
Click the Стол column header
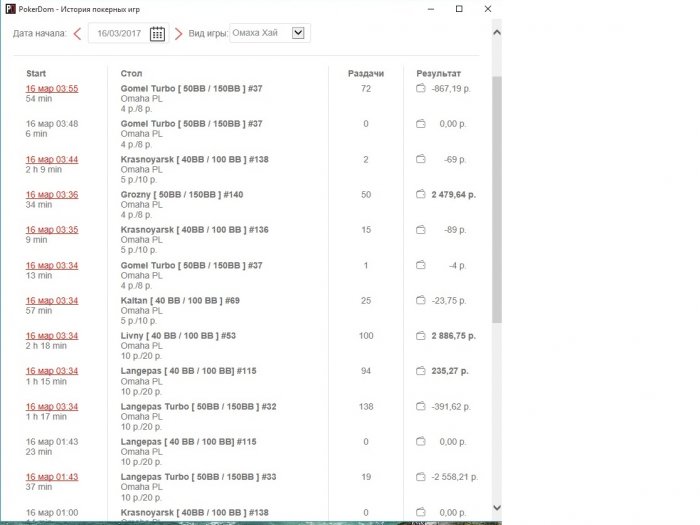[131, 73]
